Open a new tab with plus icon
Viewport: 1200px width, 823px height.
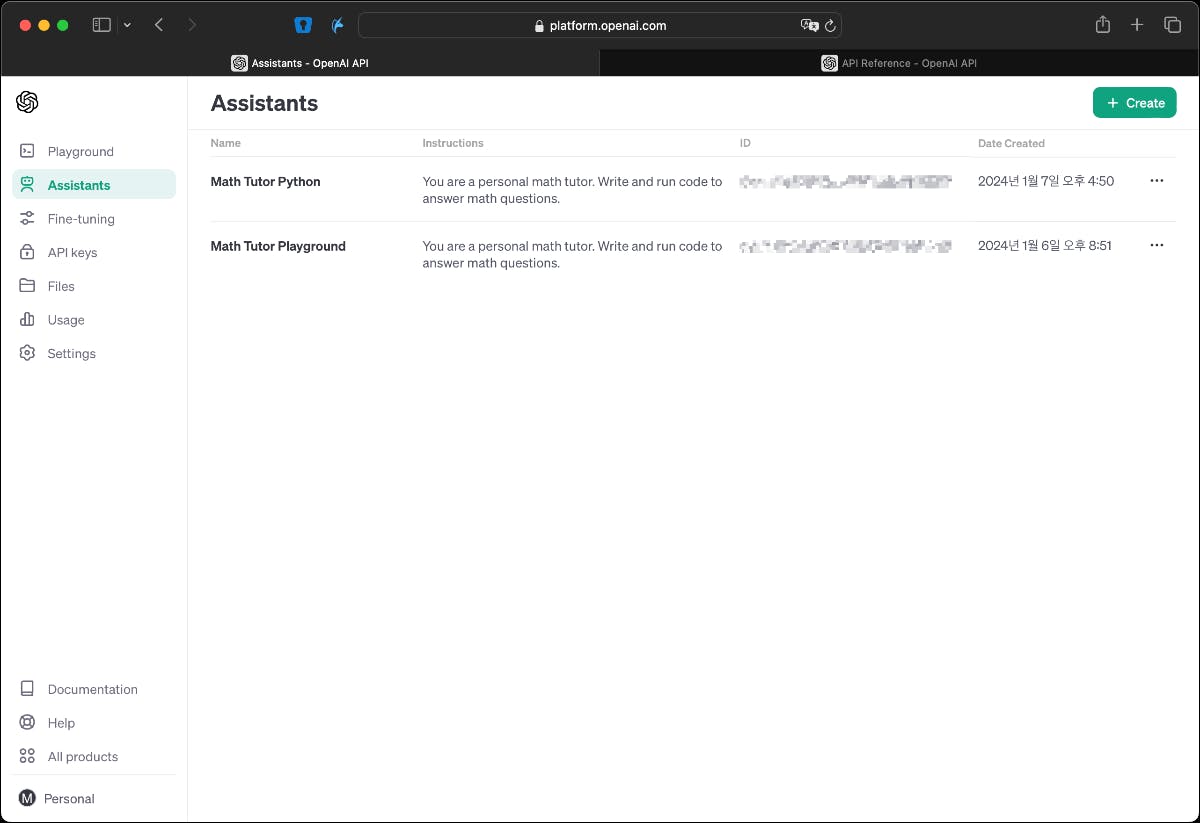point(1137,25)
